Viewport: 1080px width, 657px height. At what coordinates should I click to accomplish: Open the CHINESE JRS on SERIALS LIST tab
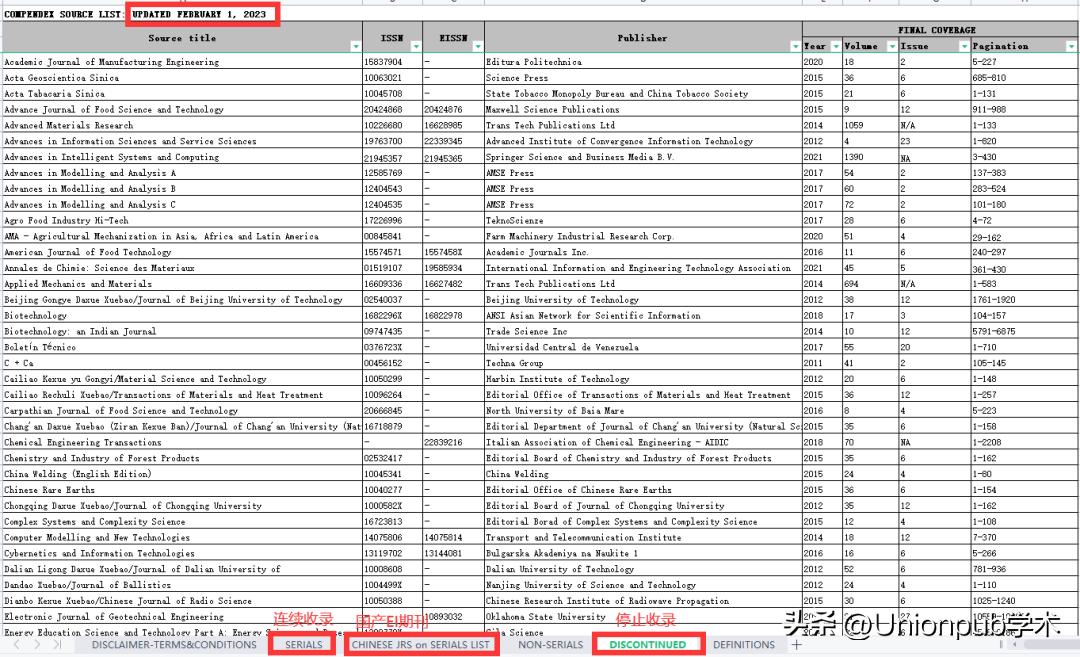pos(420,645)
